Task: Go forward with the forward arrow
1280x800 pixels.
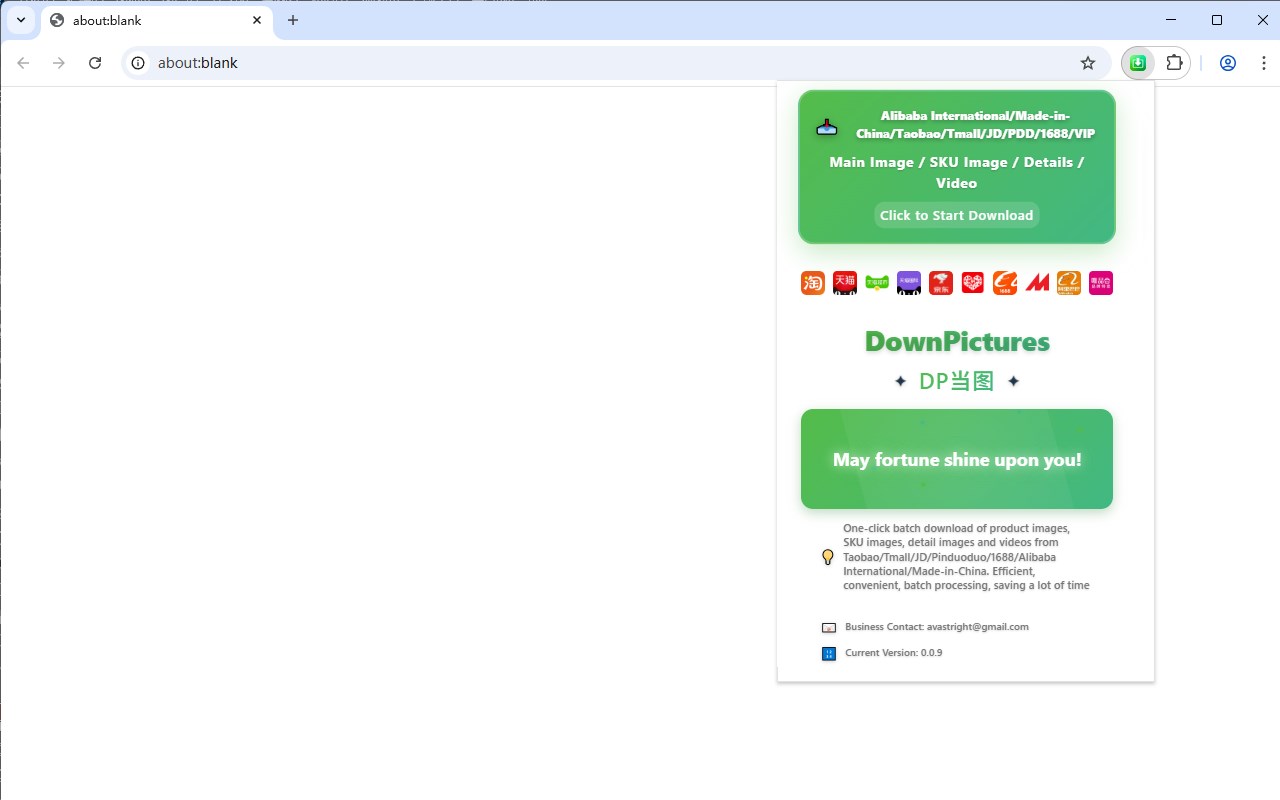Action: pyautogui.click(x=59, y=63)
